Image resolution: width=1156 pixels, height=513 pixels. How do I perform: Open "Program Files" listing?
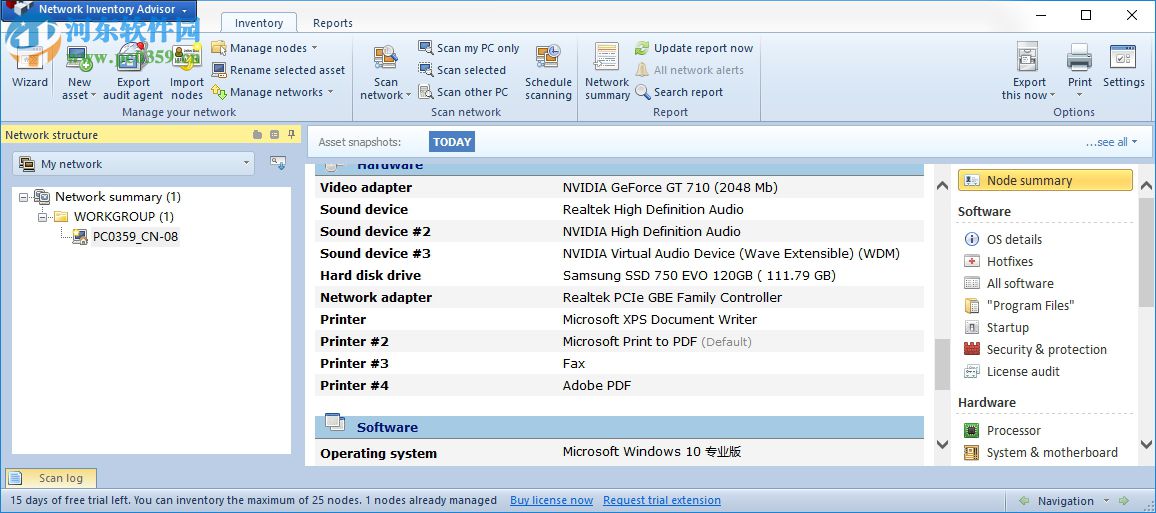(x=1020, y=306)
